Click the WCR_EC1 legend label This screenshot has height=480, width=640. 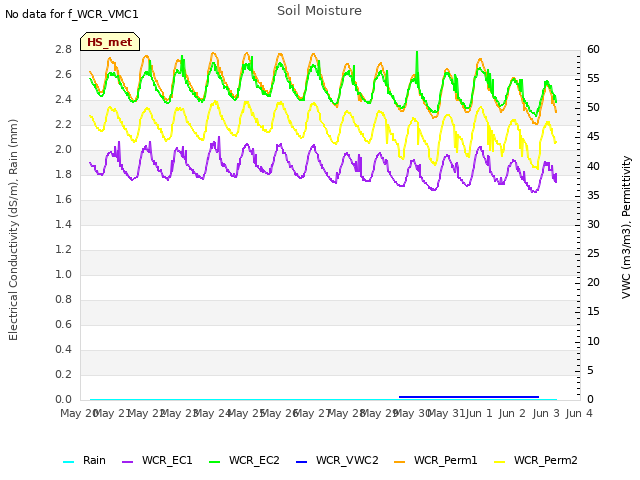[x=167, y=460]
